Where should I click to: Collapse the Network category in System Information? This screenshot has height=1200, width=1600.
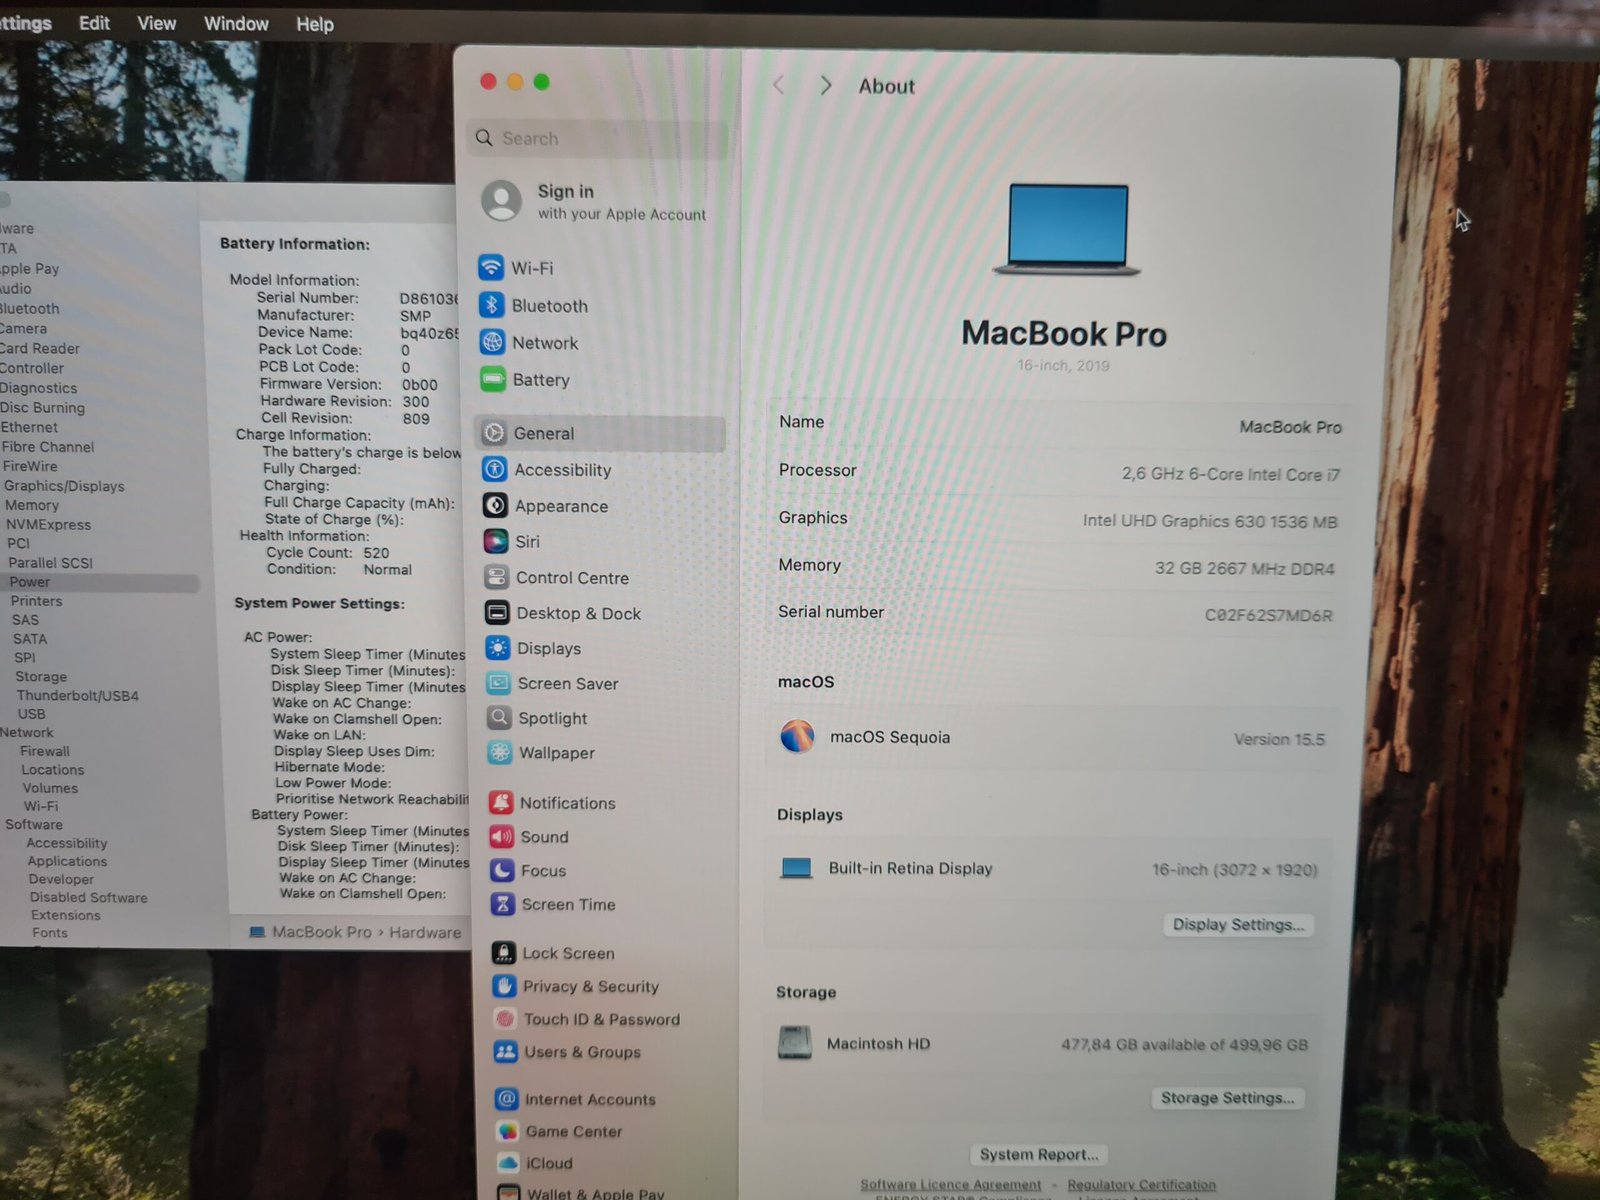point(27,732)
